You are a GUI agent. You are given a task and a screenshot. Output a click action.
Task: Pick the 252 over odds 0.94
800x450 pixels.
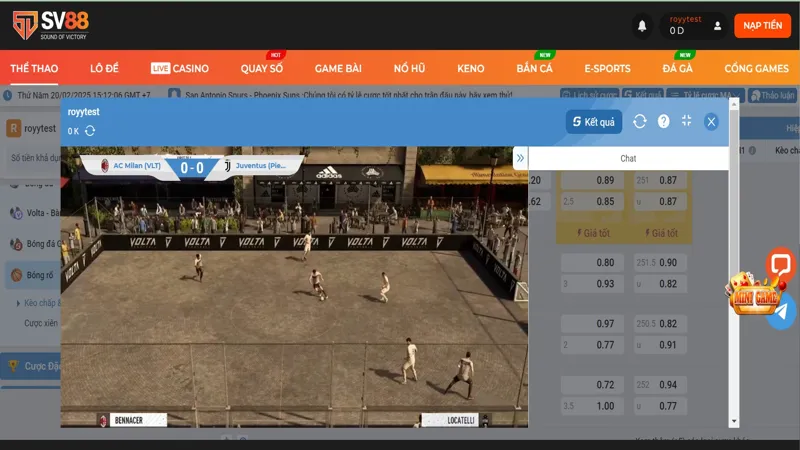660,385
